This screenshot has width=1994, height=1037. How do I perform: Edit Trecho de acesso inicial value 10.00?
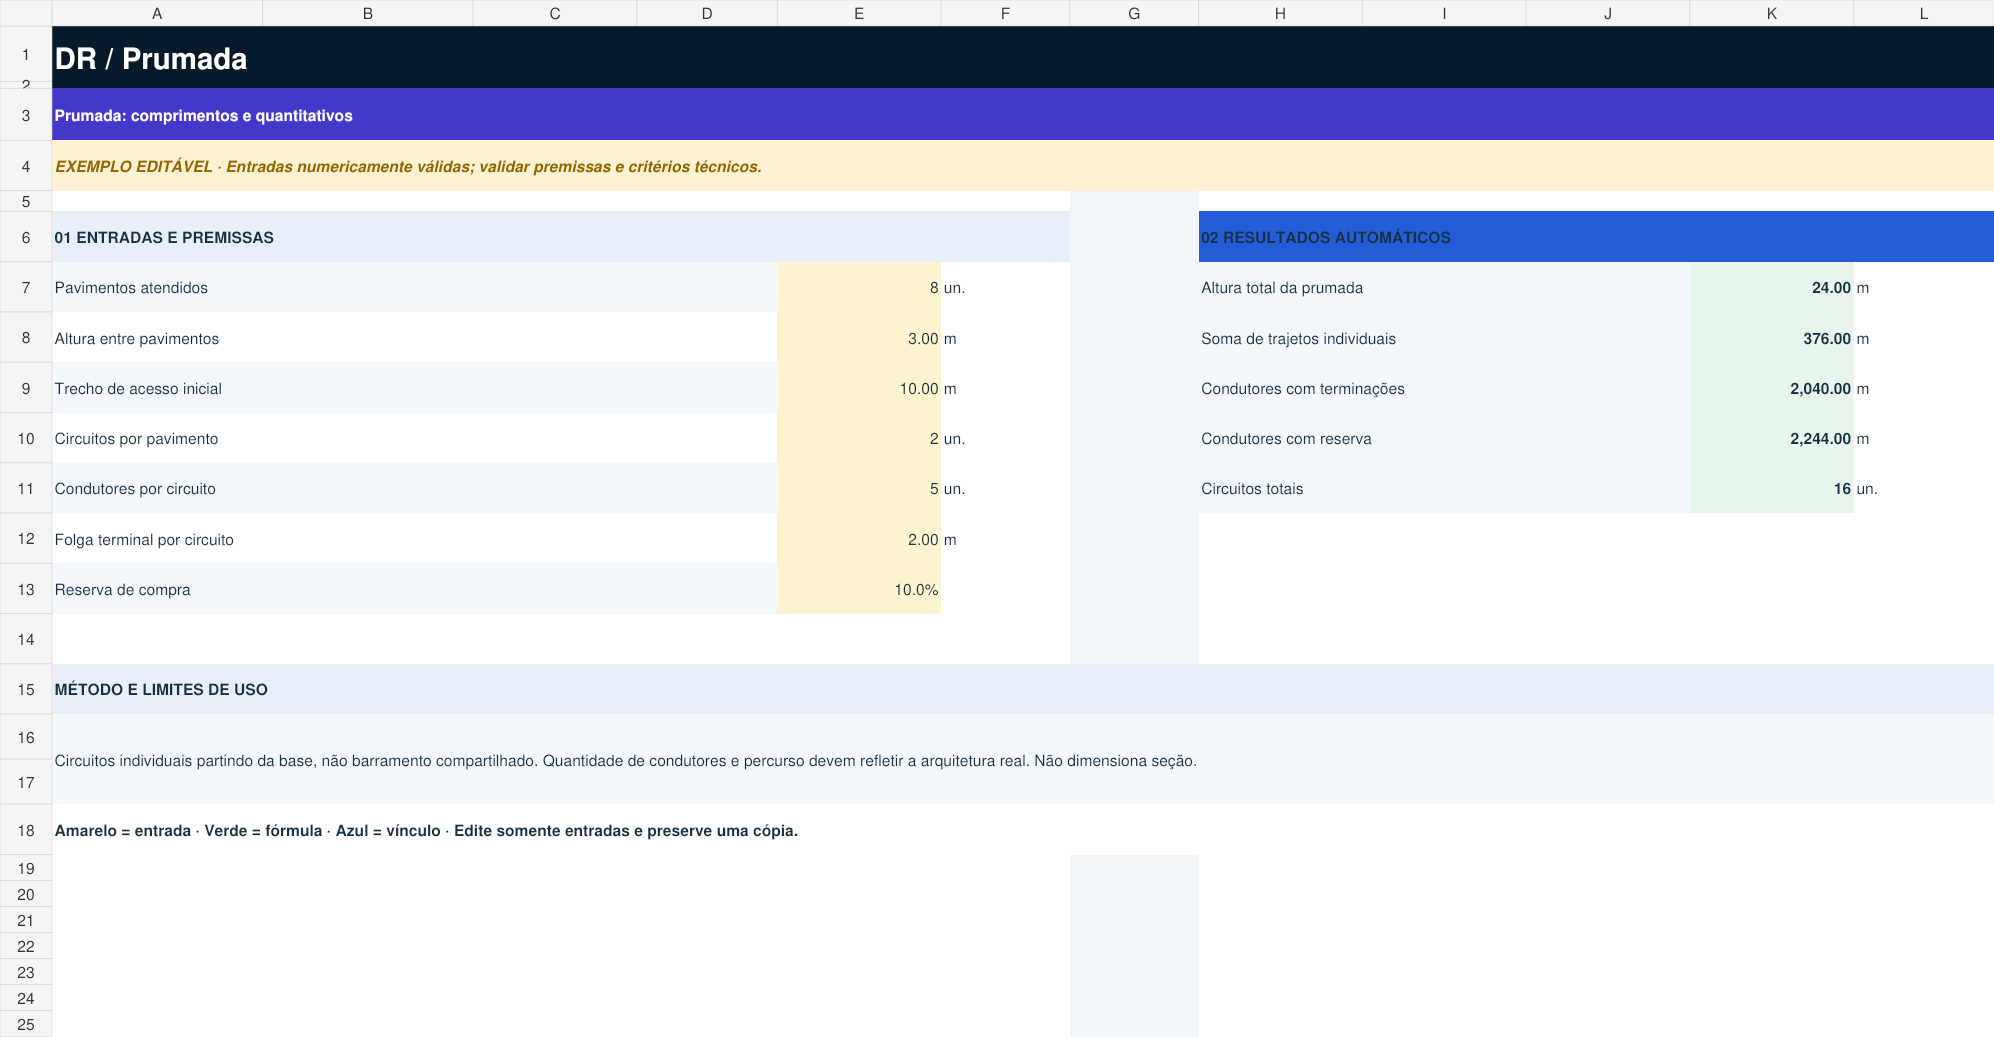point(858,388)
